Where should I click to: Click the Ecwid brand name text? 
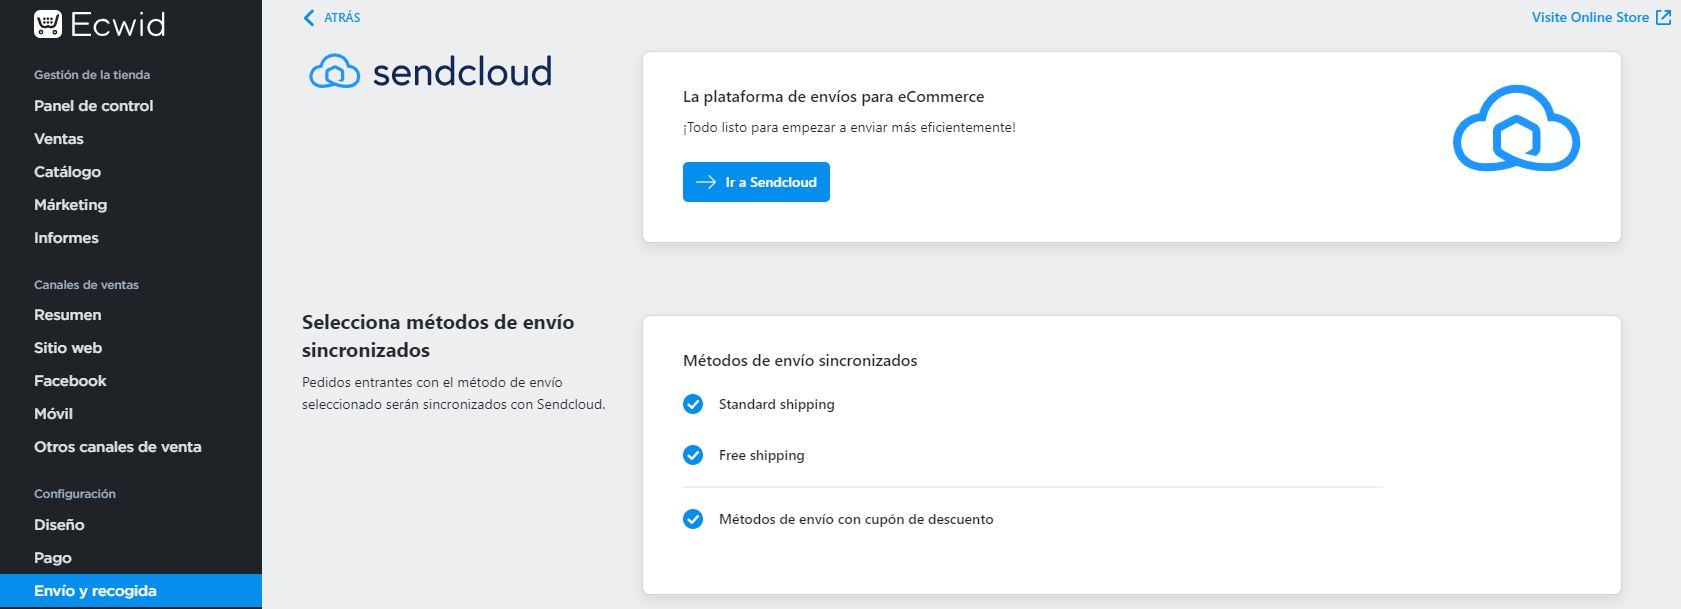tap(118, 24)
